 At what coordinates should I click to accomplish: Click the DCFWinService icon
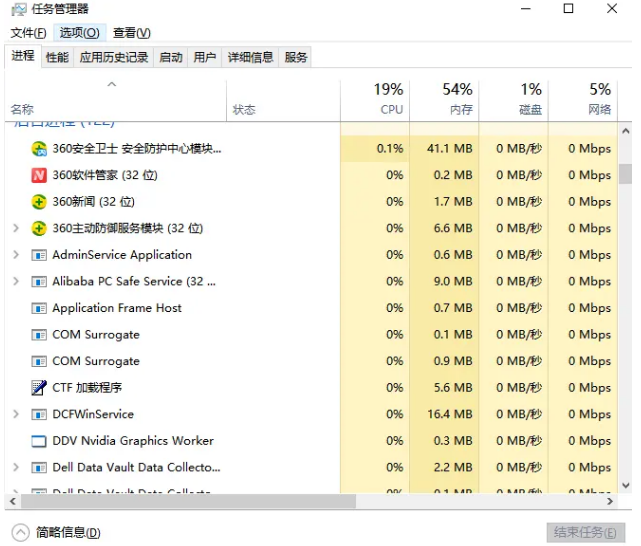point(39,415)
